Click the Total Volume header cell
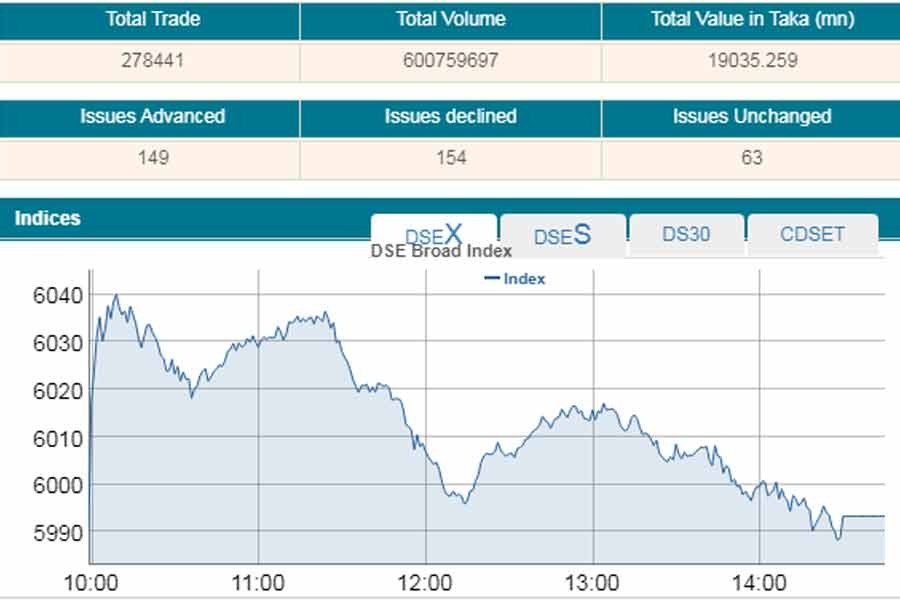This screenshot has width=900, height=600. tap(450, 19)
